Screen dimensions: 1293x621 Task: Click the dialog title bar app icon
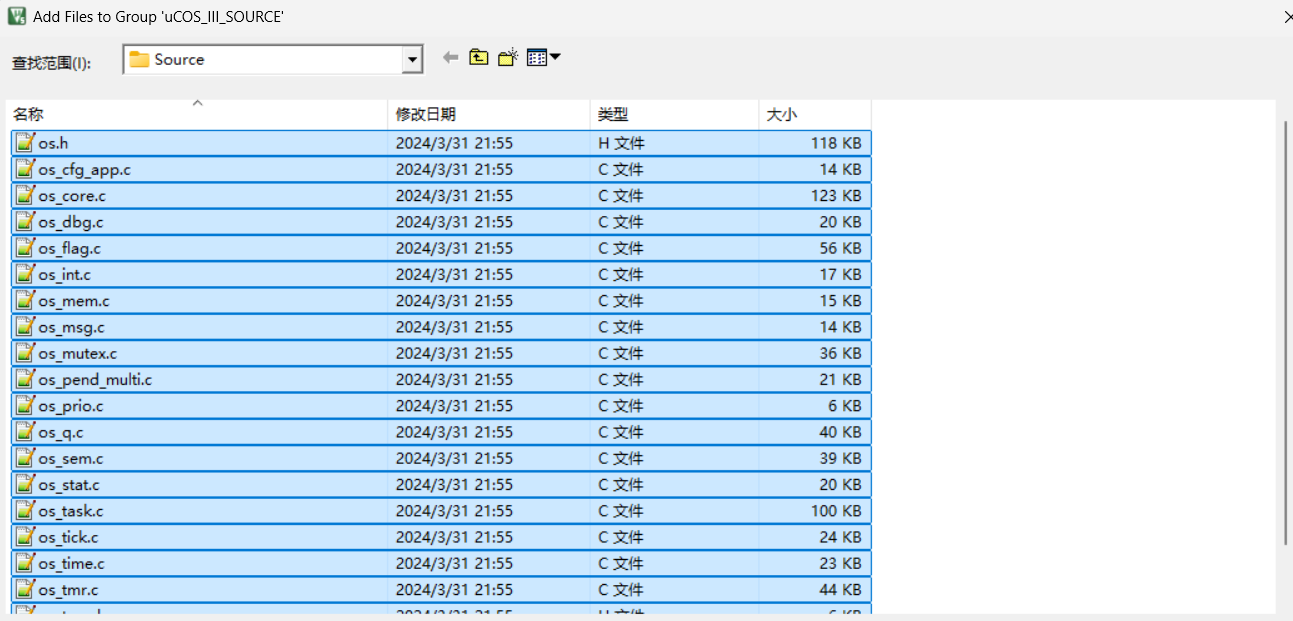(16, 16)
